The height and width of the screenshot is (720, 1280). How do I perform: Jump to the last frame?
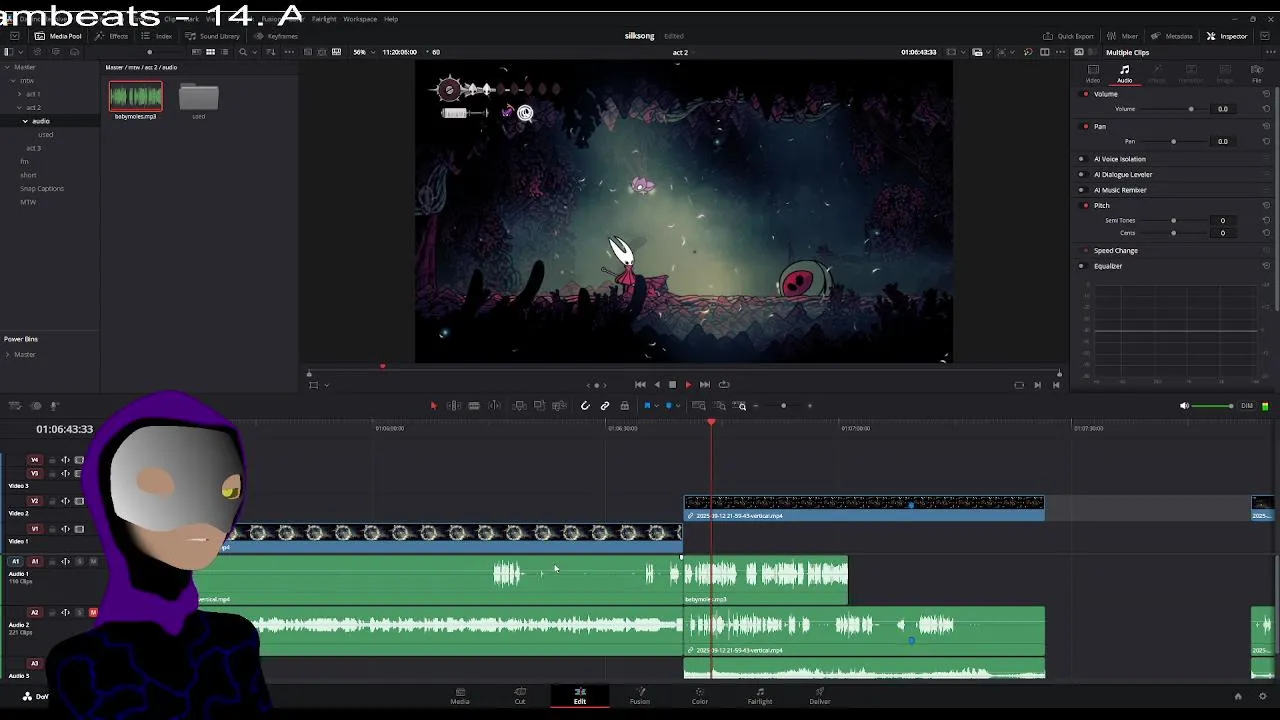pos(705,384)
